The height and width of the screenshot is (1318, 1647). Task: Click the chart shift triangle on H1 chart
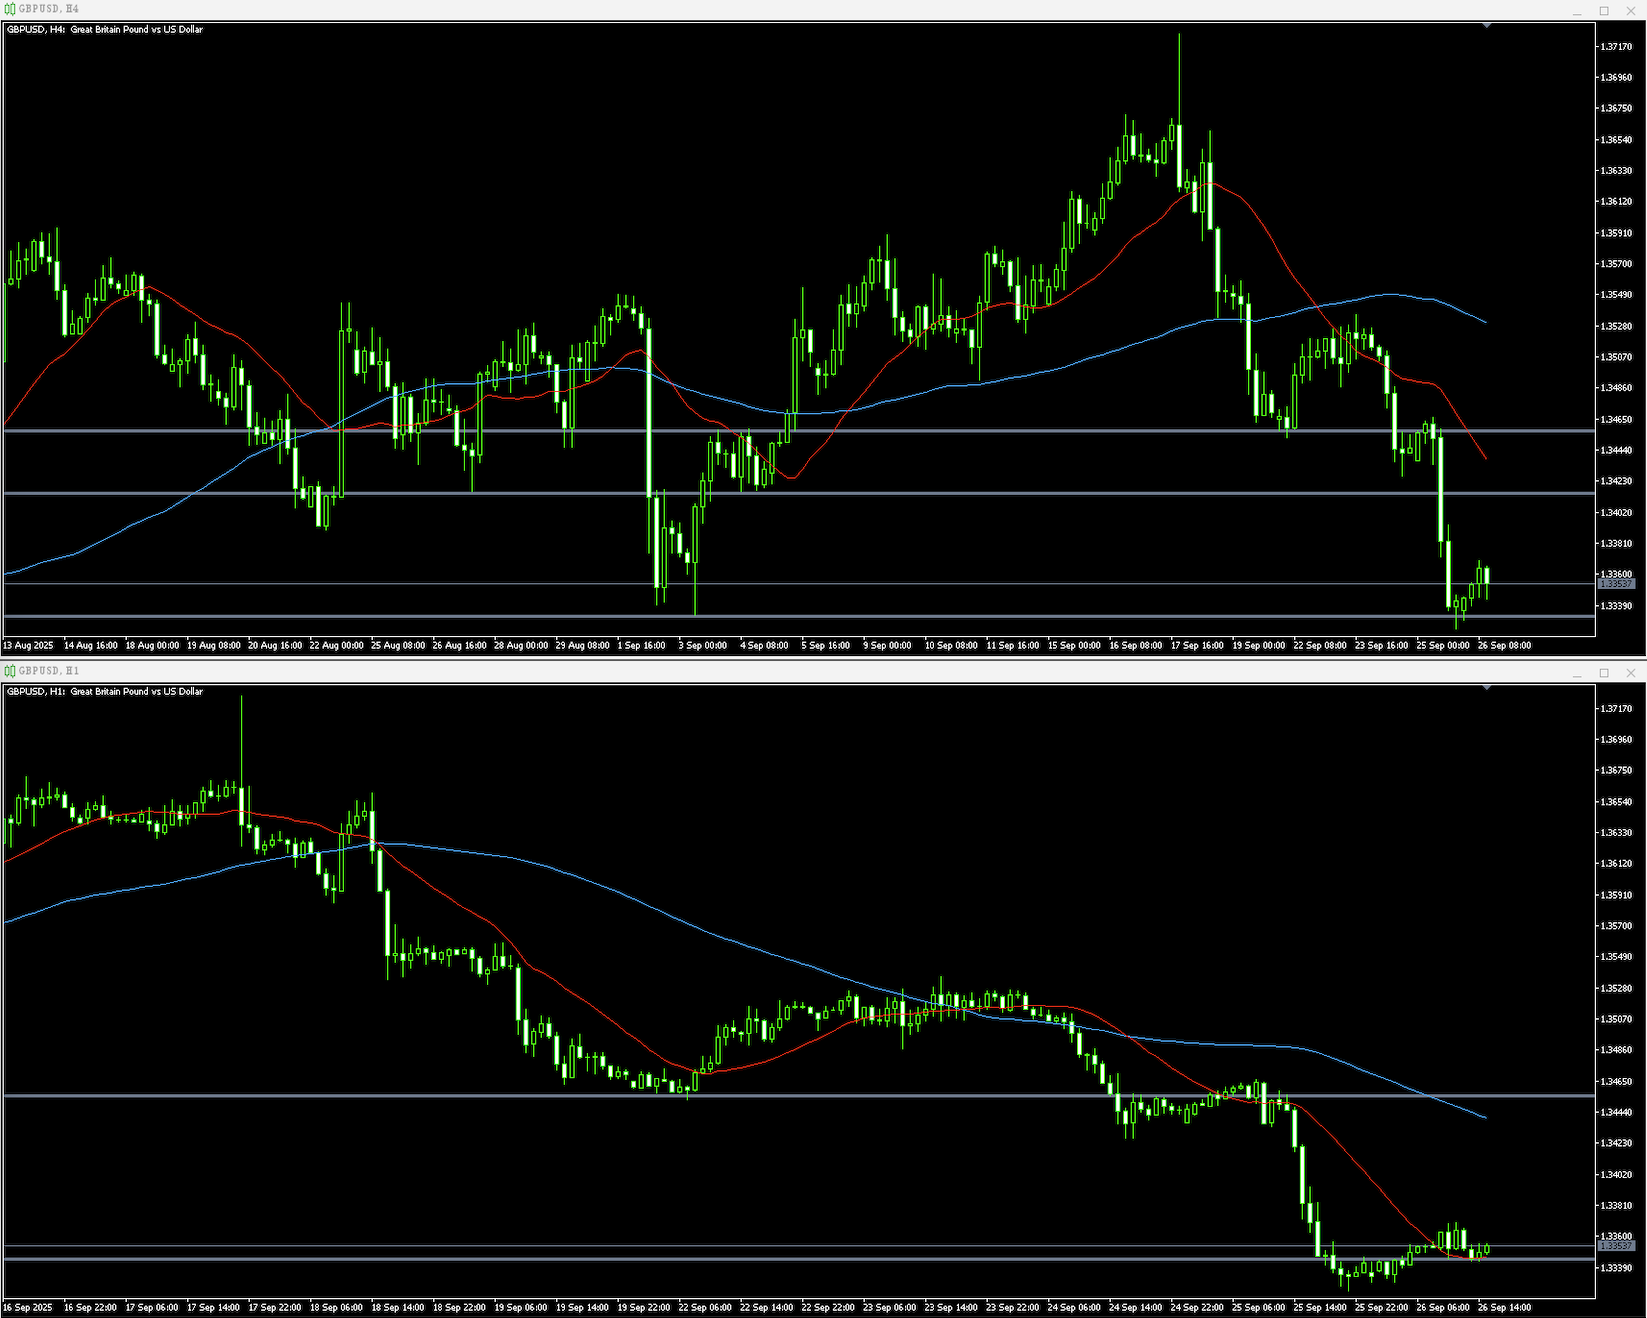[1487, 687]
